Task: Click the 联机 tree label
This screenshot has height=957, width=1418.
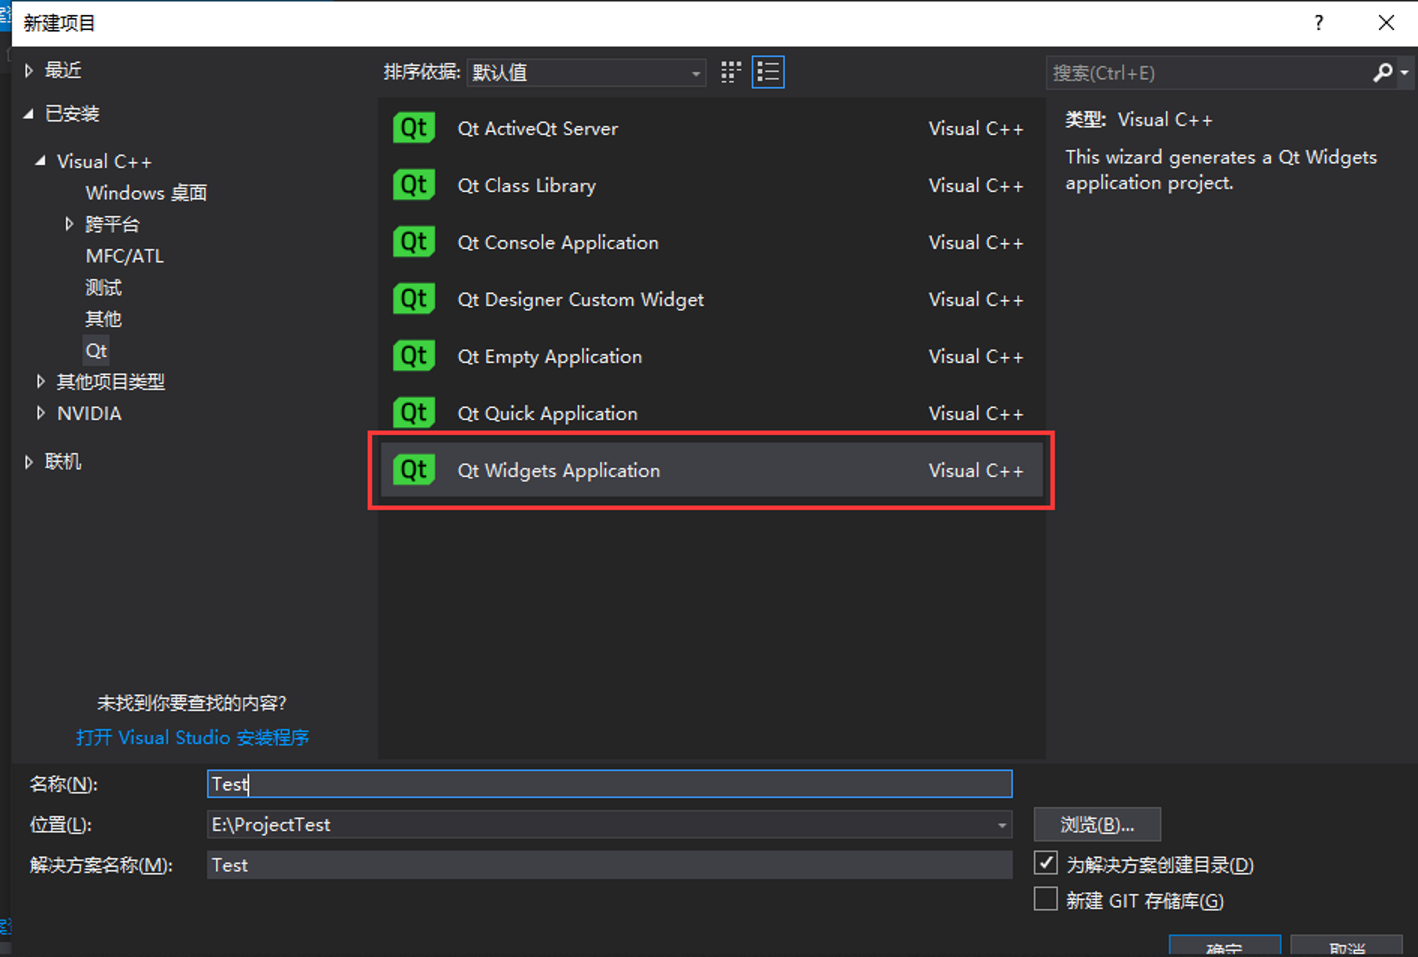Action: (x=63, y=461)
